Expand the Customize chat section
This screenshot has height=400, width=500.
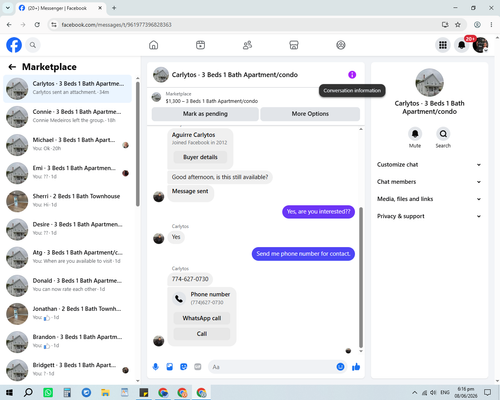(x=429, y=165)
